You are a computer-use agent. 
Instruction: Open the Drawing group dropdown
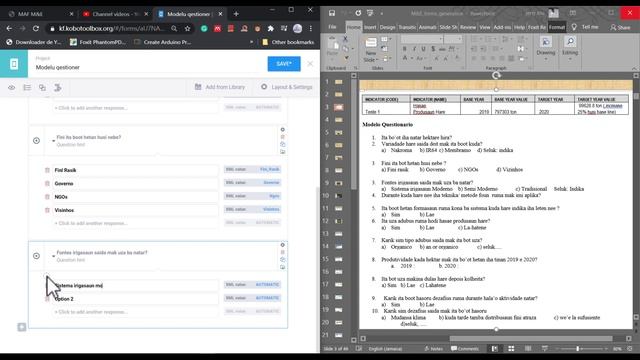coord(546,48)
